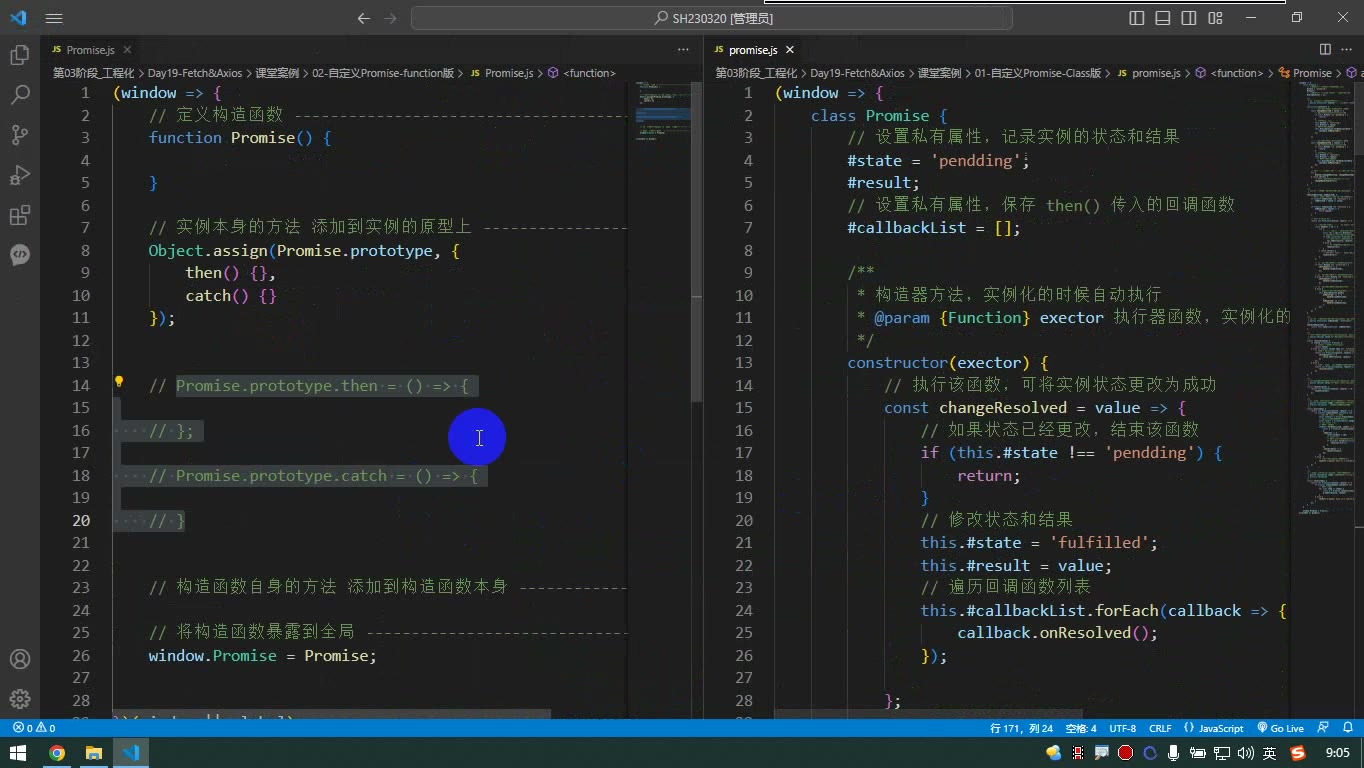
Task: Split the right editor group
Action: pyautogui.click(x=1325, y=50)
